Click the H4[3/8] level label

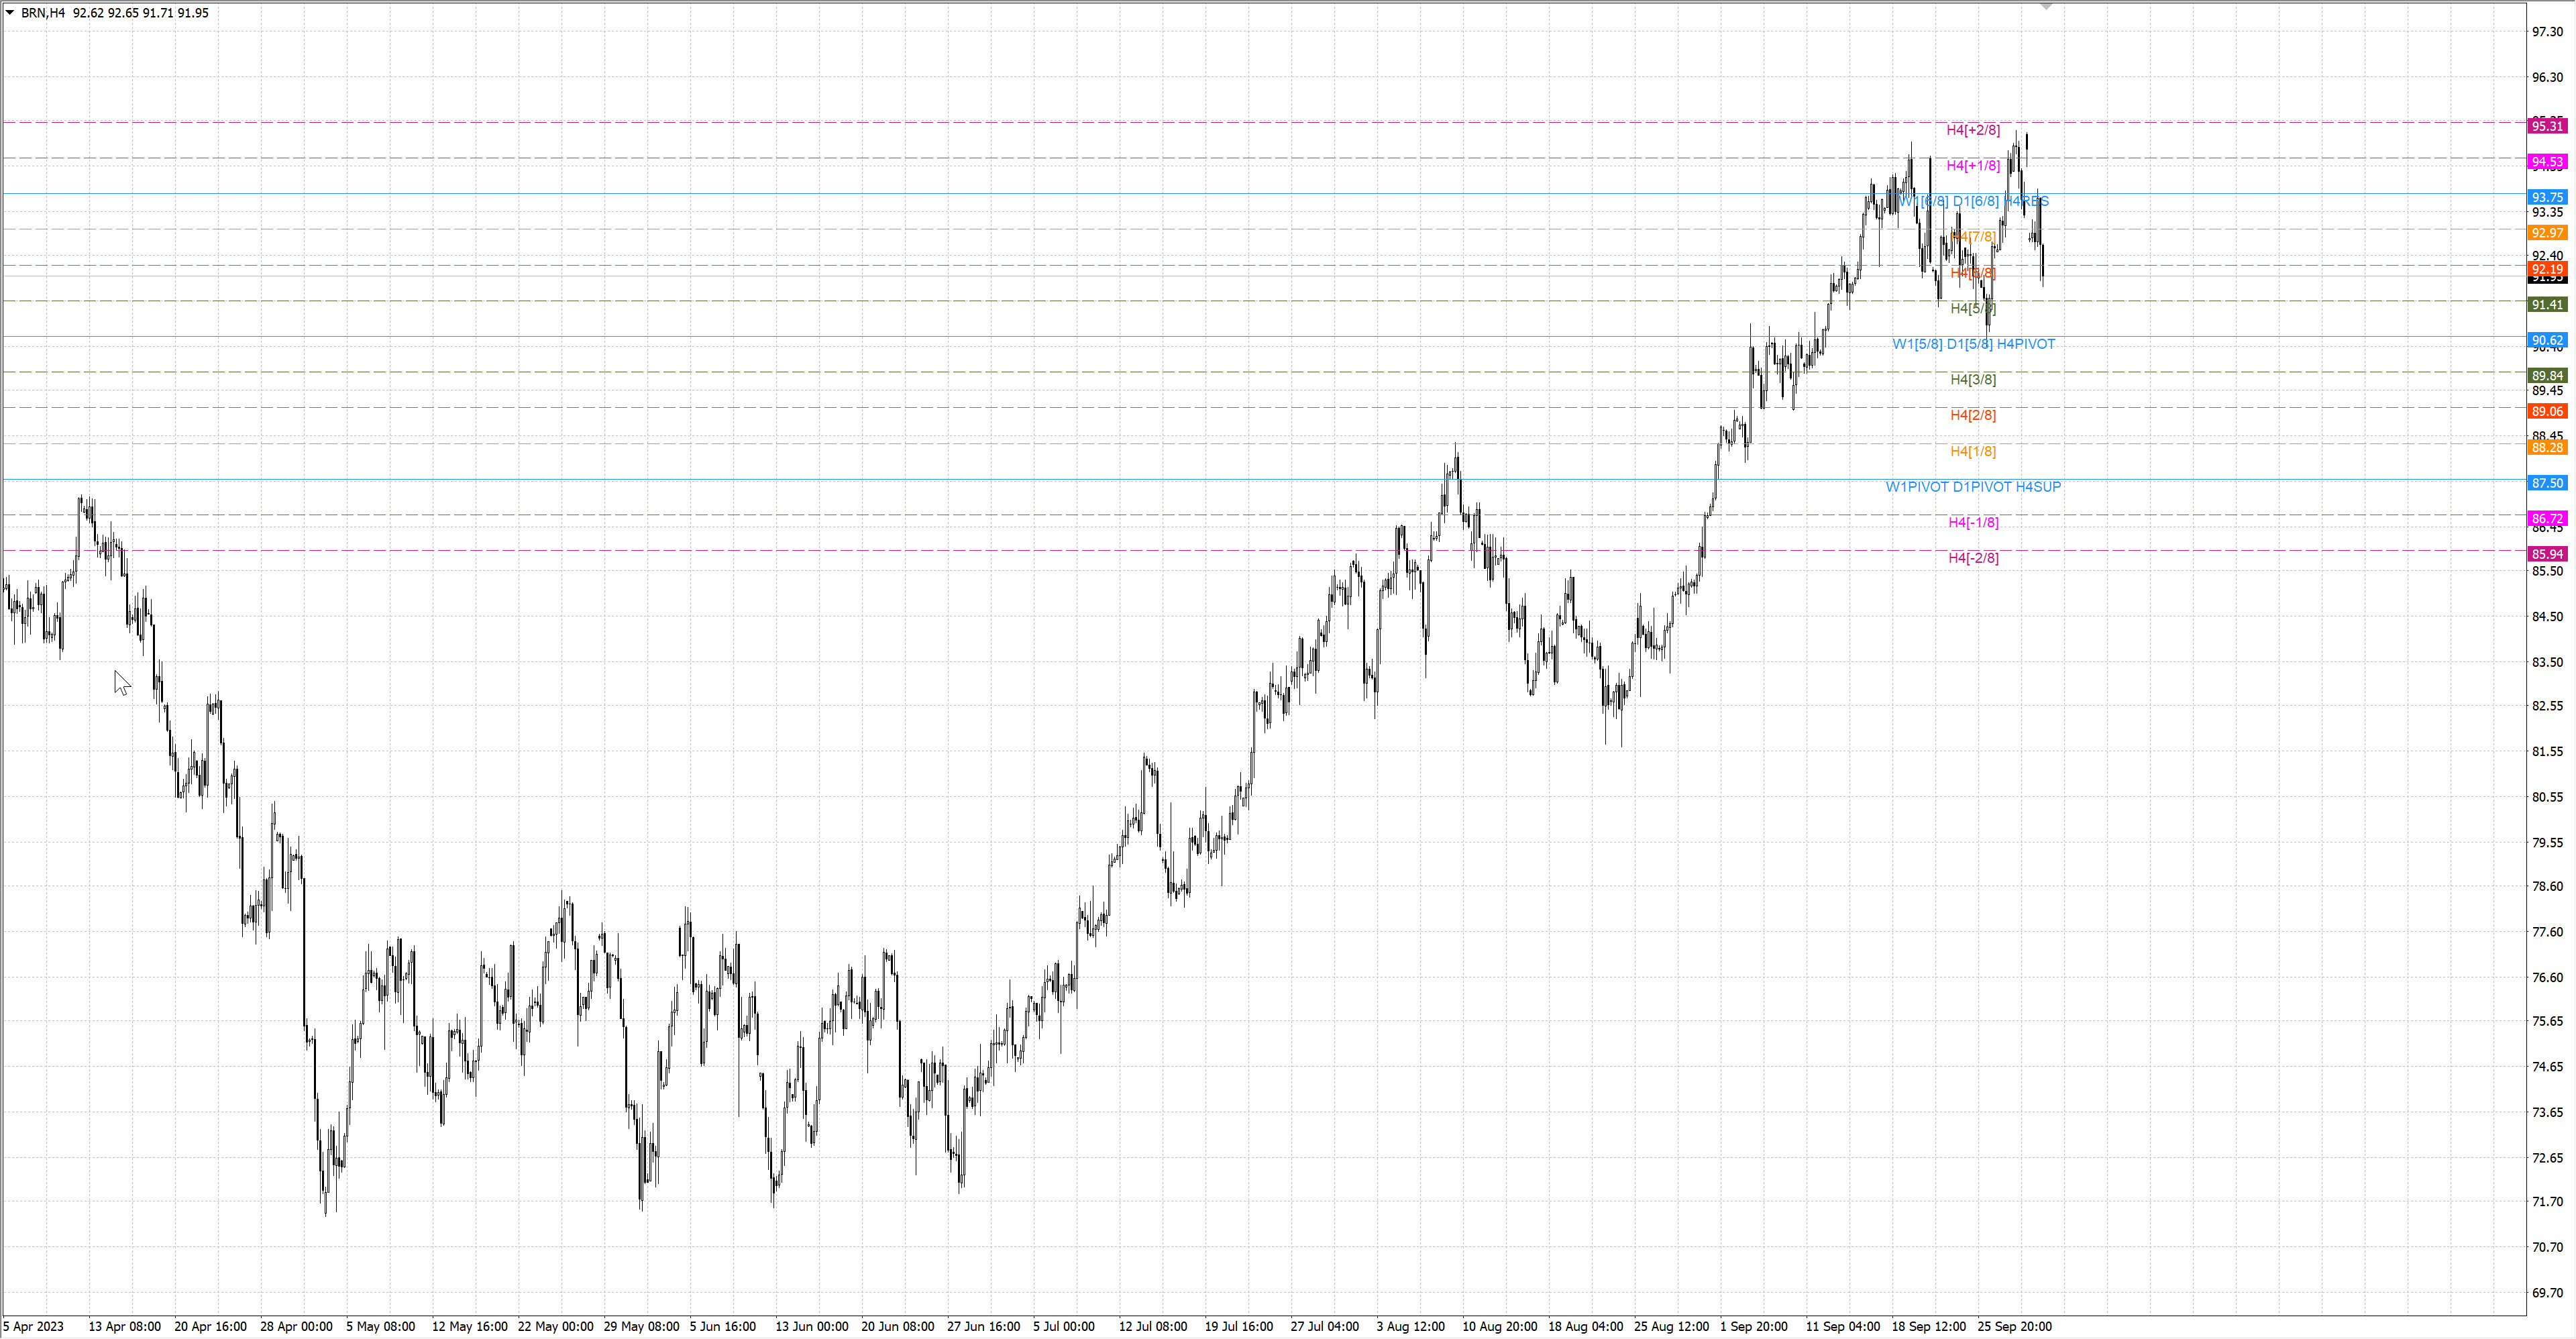[x=1973, y=380]
